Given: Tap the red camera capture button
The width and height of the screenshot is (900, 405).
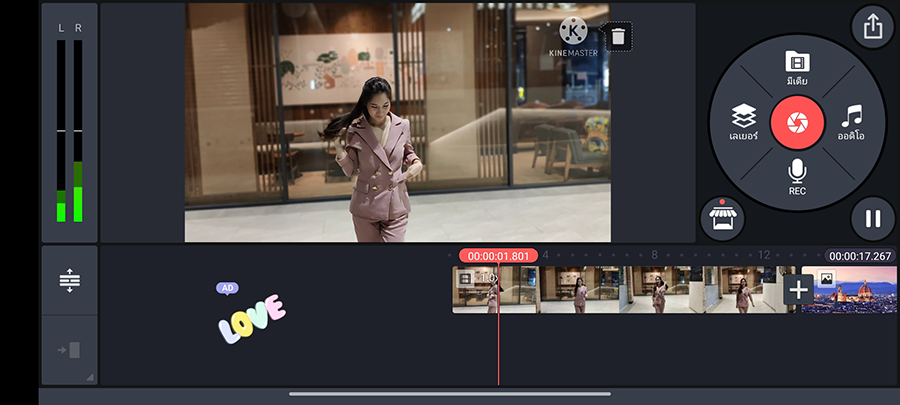Looking at the screenshot, I should point(797,122).
